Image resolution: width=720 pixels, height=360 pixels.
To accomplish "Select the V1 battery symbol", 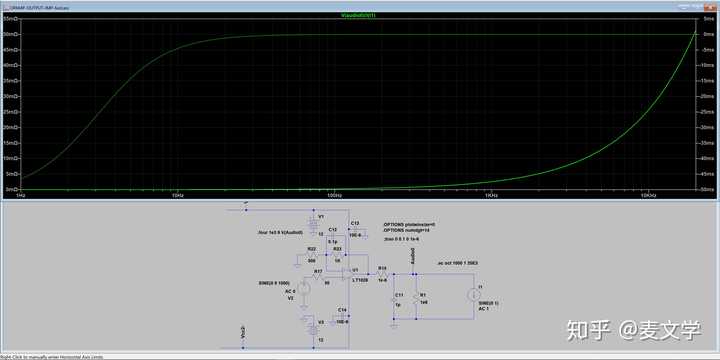I will click(313, 225).
